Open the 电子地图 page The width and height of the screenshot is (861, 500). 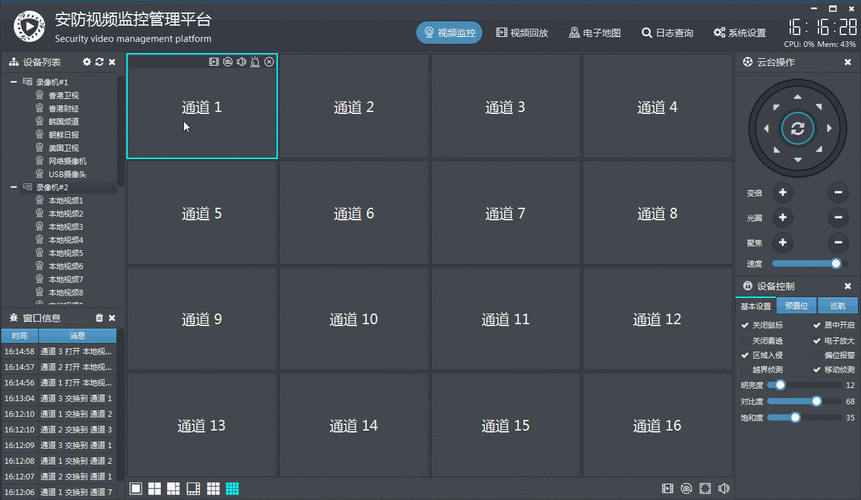coord(595,33)
